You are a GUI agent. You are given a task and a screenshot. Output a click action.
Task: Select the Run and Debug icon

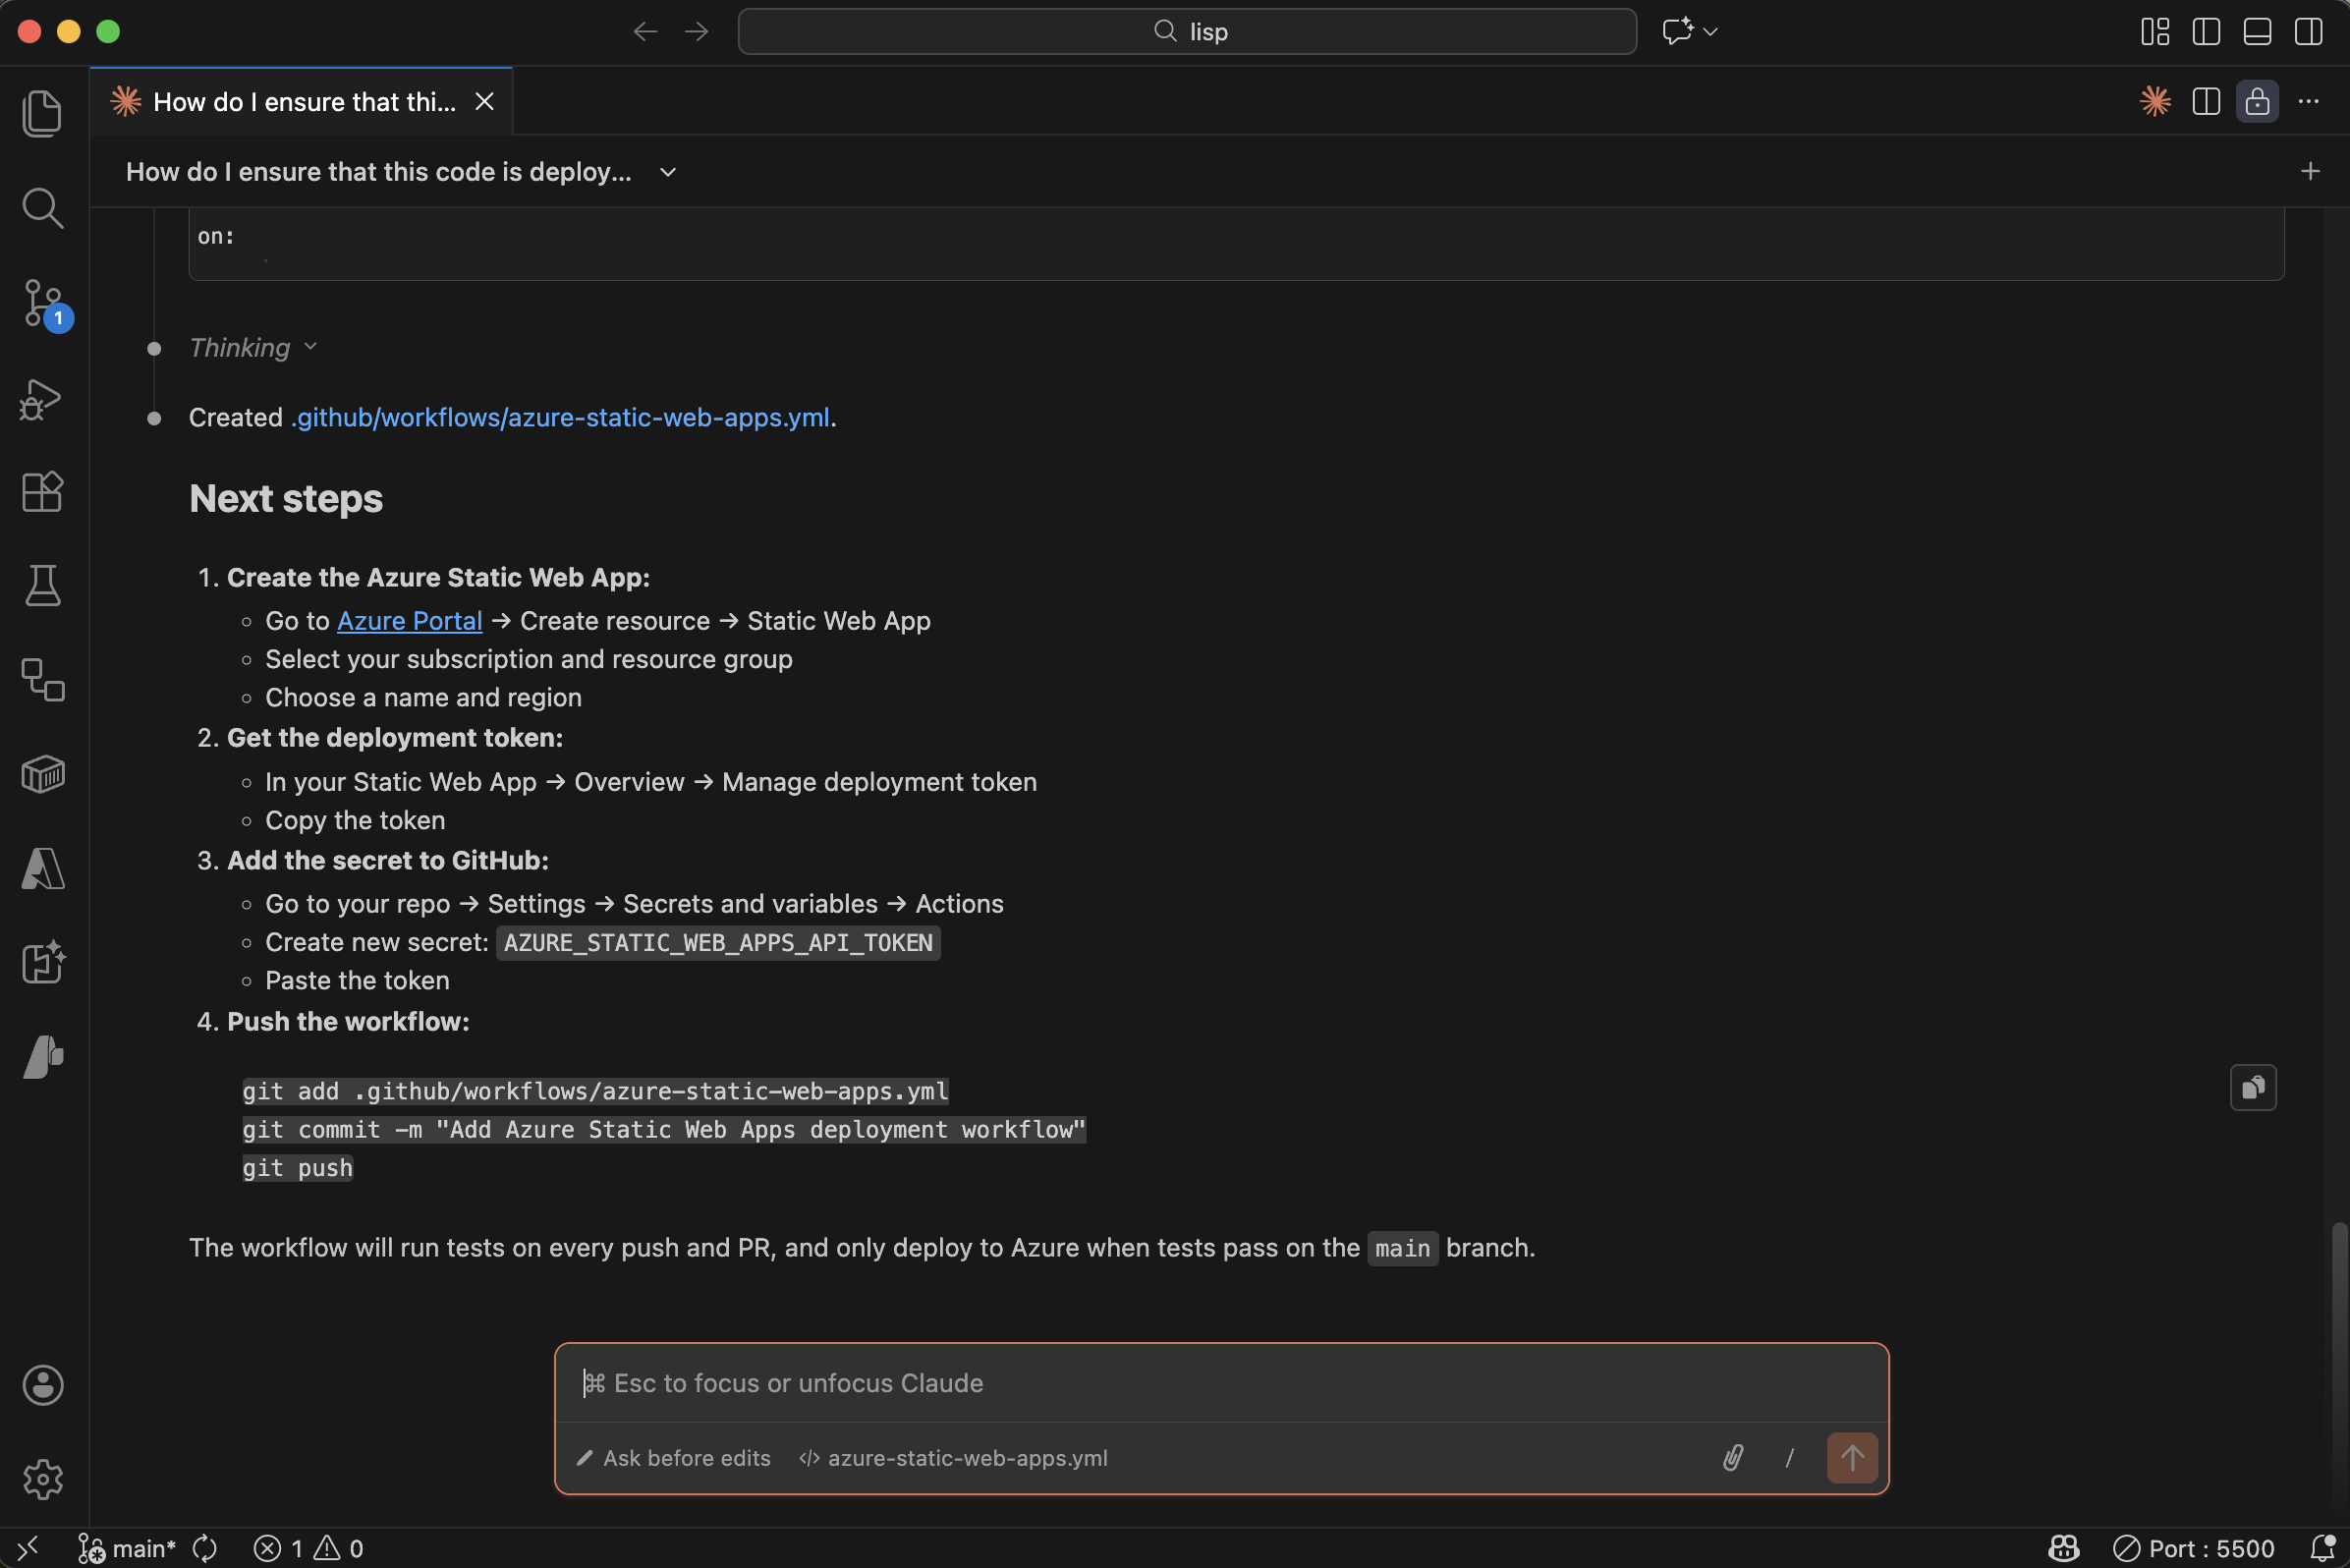click(43, 399)
